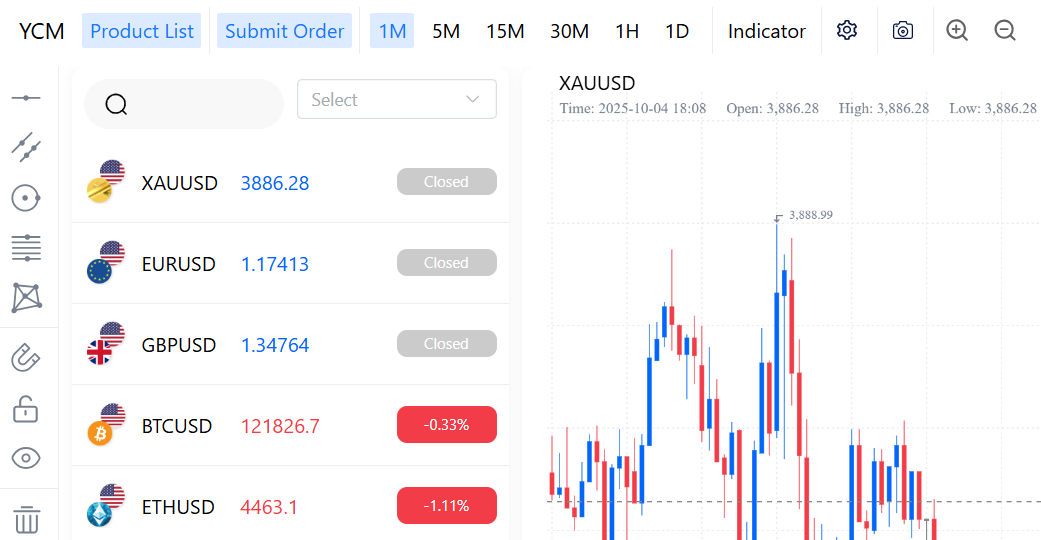Toggle the magnet snap mode
The width and height of the screenshot is (1041, 540).
click(26, 357)
